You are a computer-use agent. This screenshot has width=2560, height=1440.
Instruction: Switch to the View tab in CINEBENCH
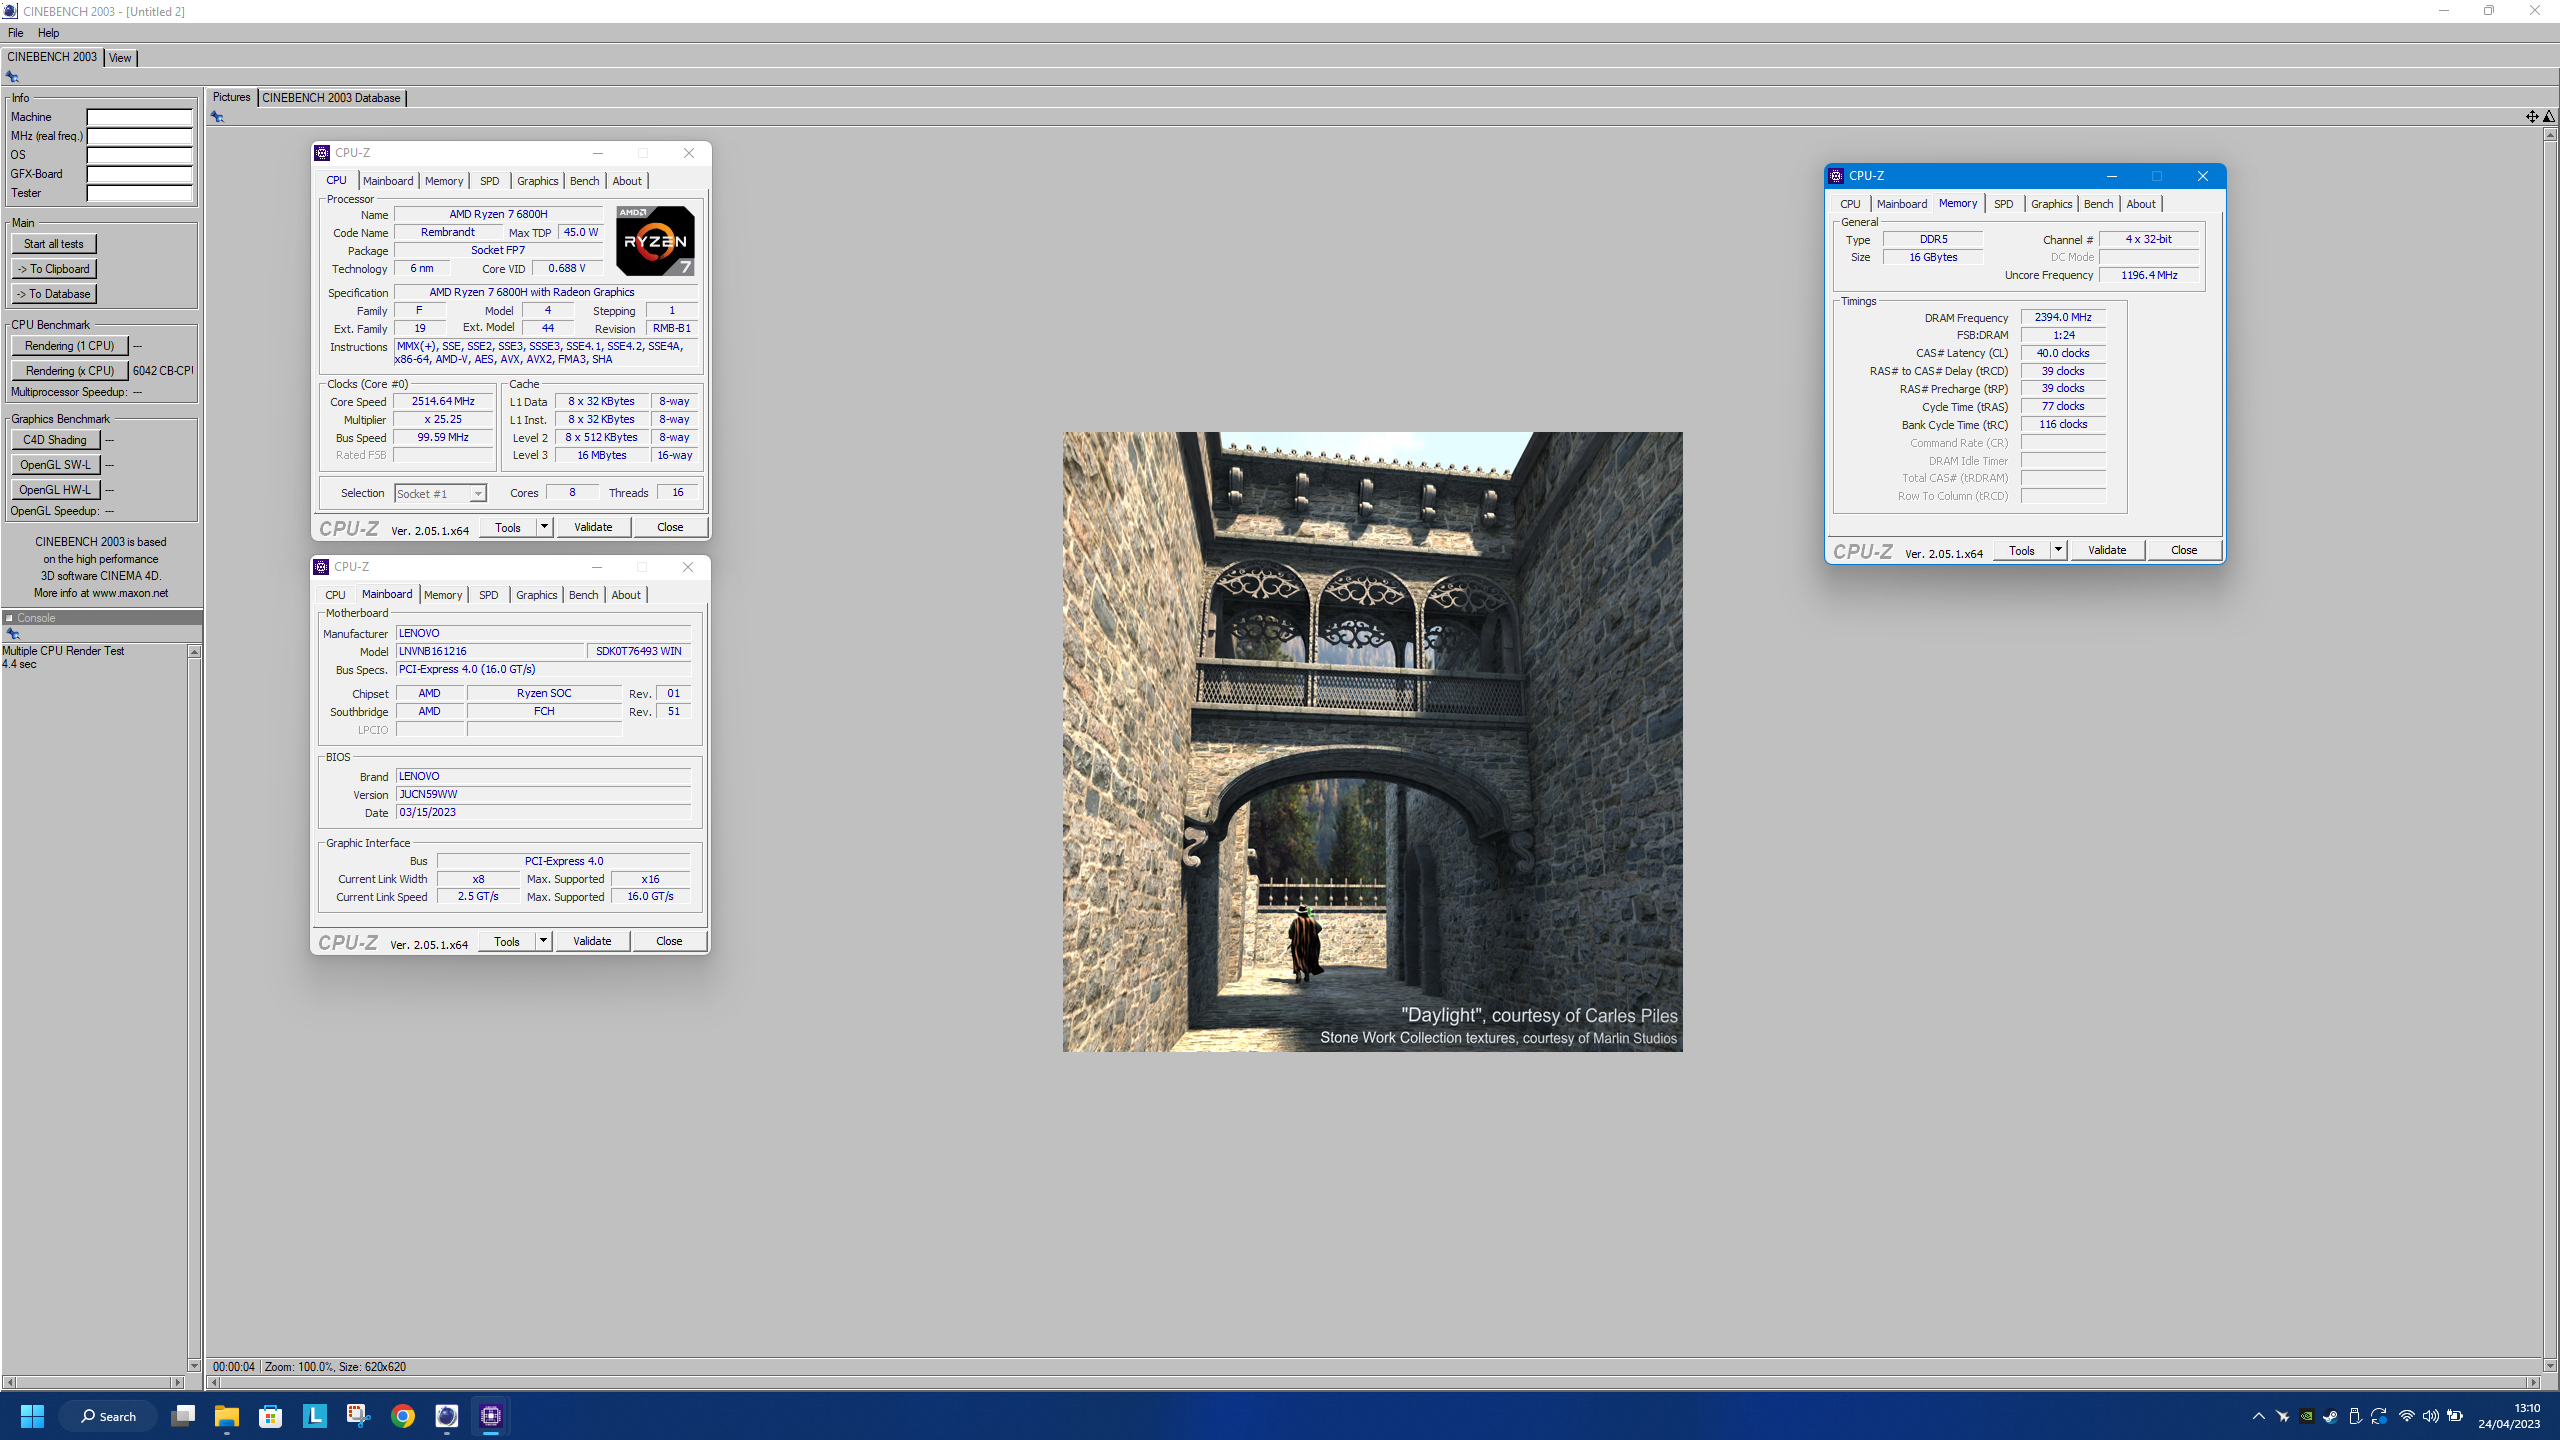pyautogui.click(x=120, y=58)
